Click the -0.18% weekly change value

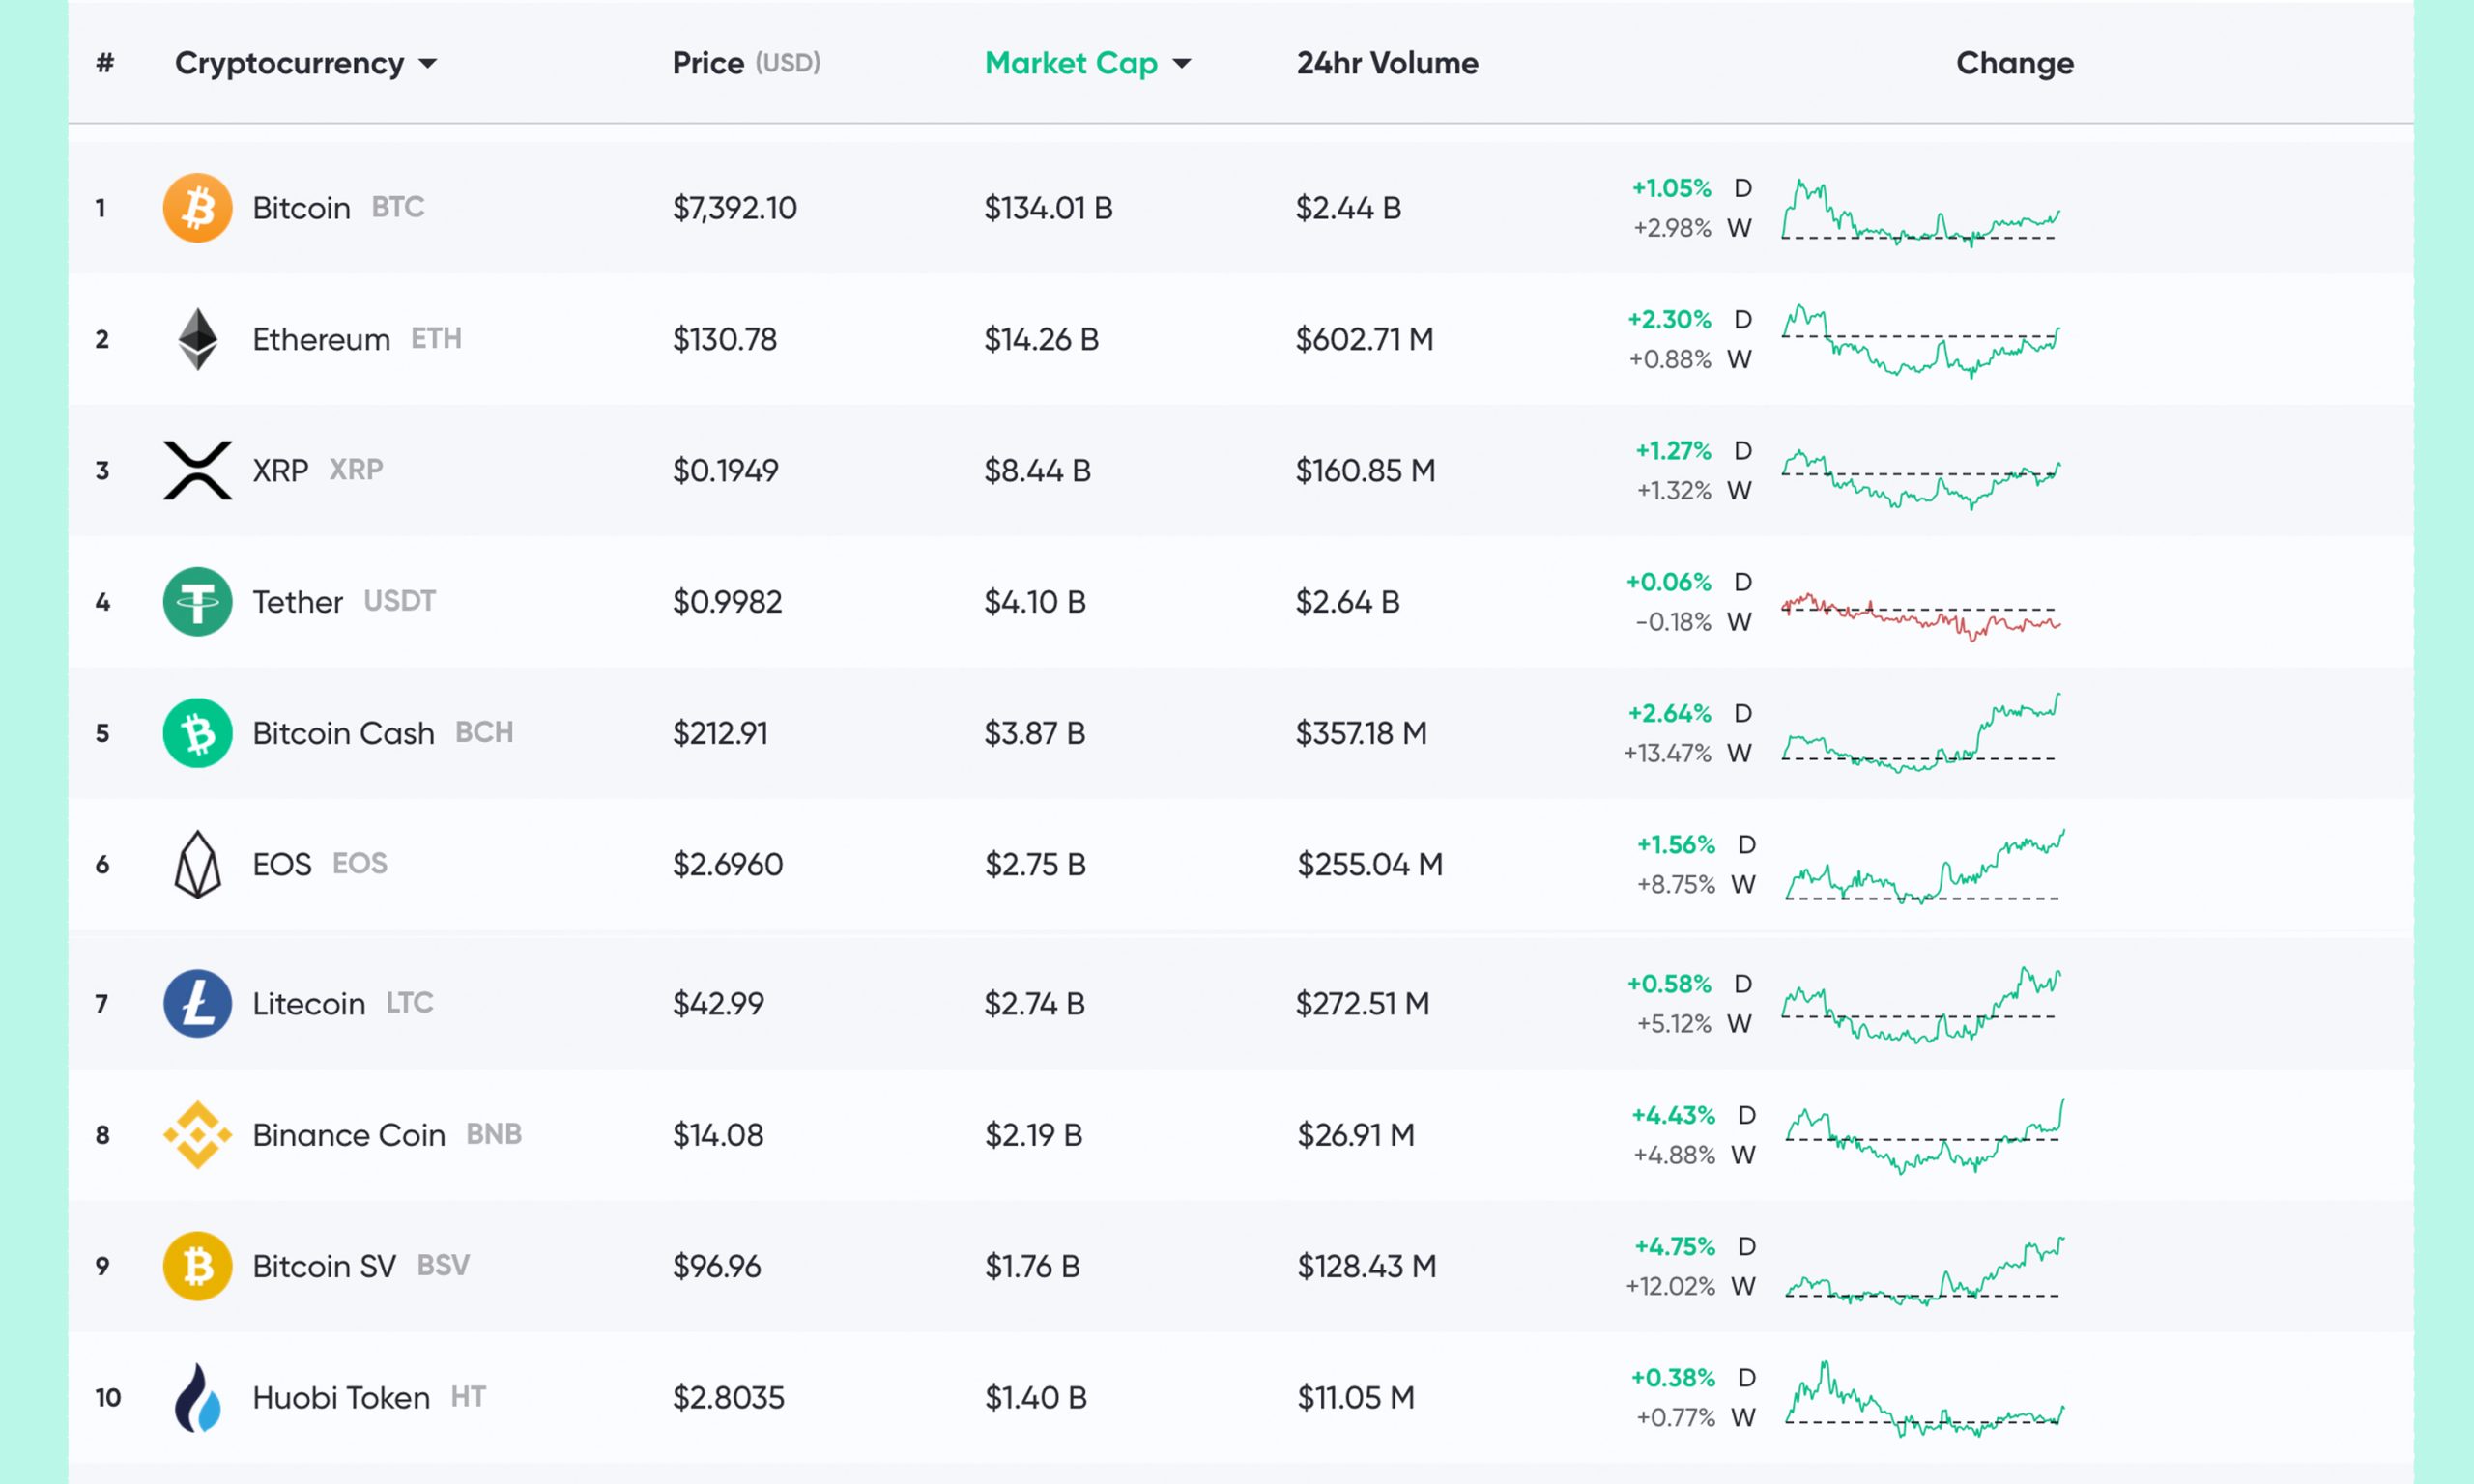coord(1673,622)
